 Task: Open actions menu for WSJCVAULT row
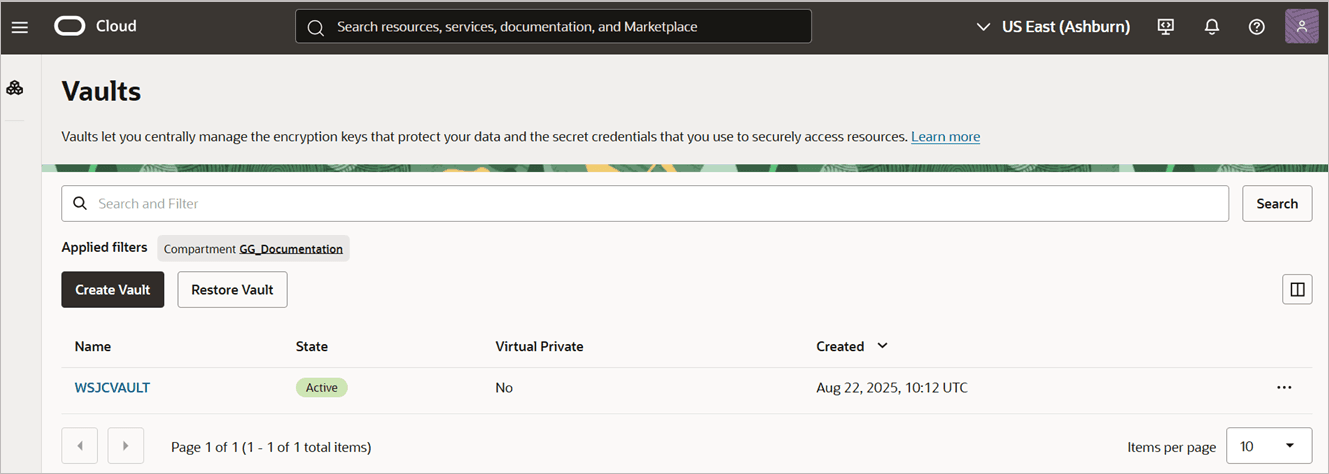click(1284, 388)
